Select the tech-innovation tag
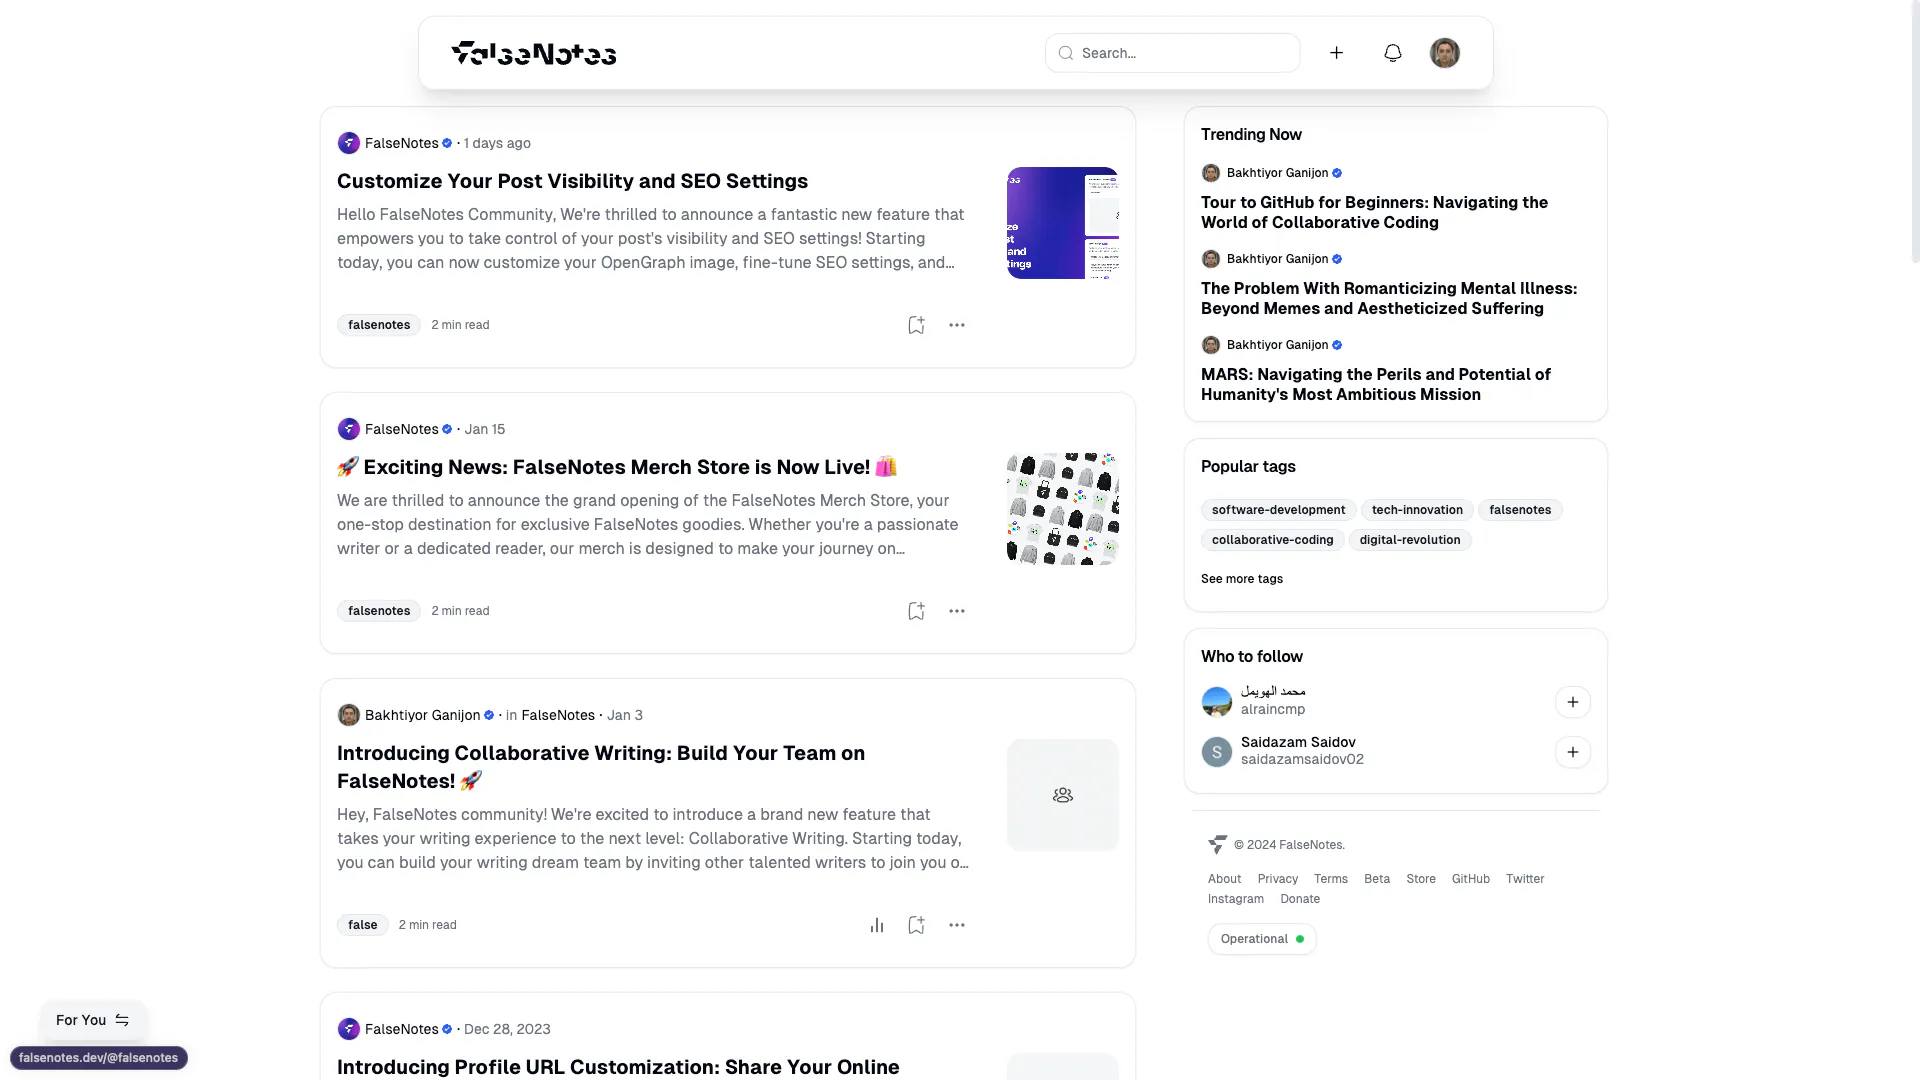 1417,510
